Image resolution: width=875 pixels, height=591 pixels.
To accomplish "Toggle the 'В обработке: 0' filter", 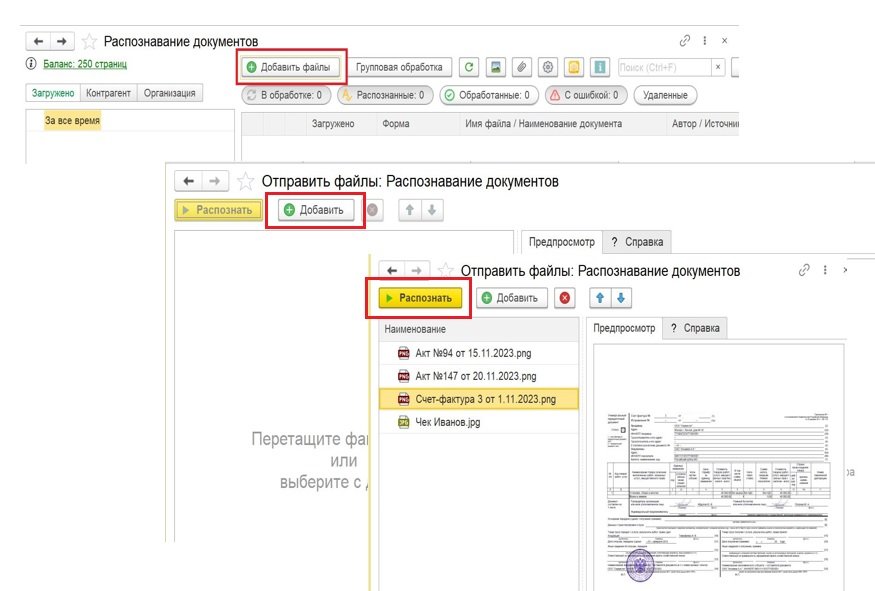I will coord(285,96).
